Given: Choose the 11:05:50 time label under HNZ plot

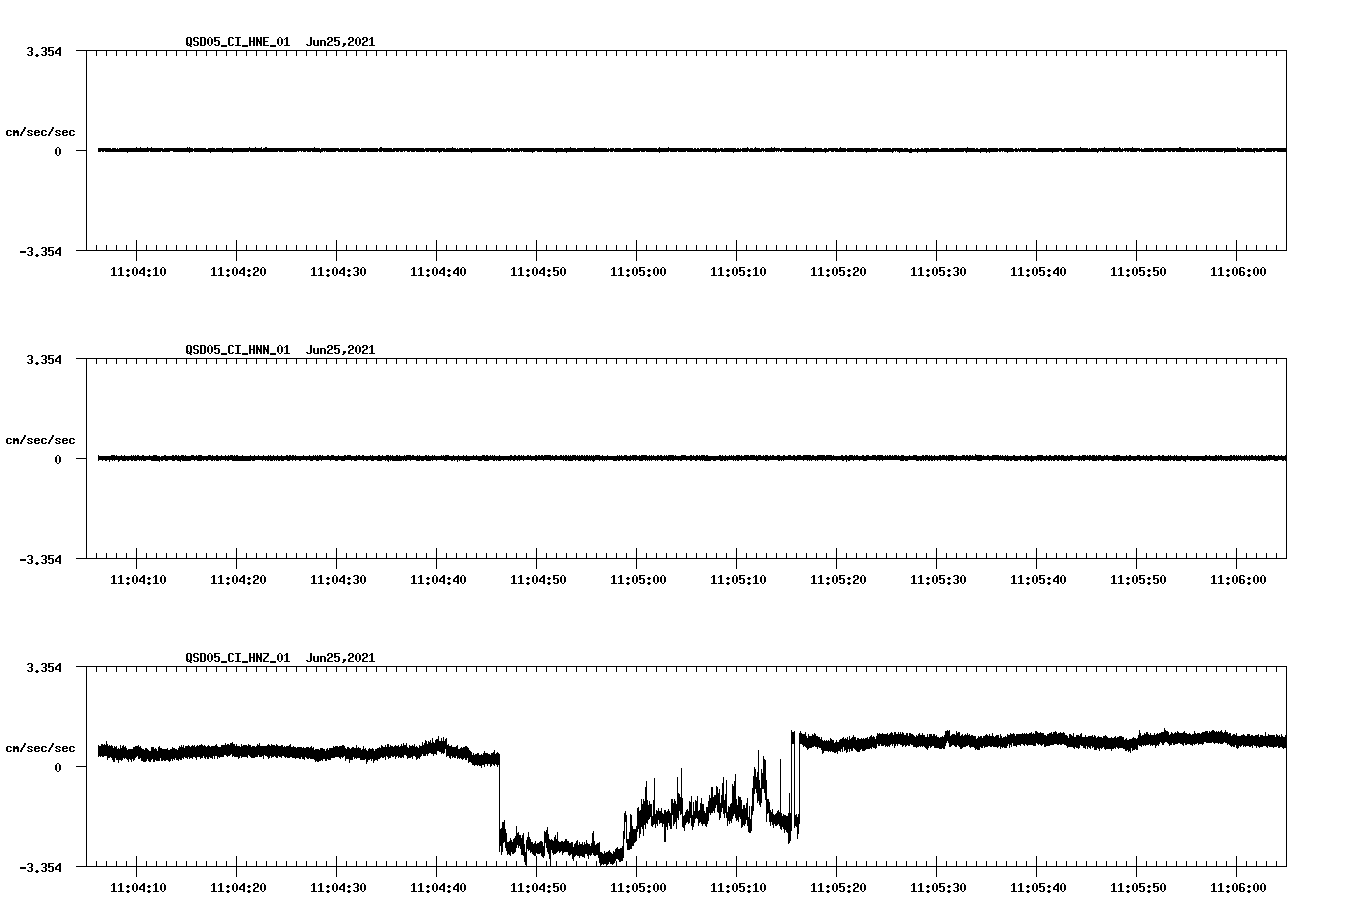Looking at the screenshot, I should tap(1138, 888).
